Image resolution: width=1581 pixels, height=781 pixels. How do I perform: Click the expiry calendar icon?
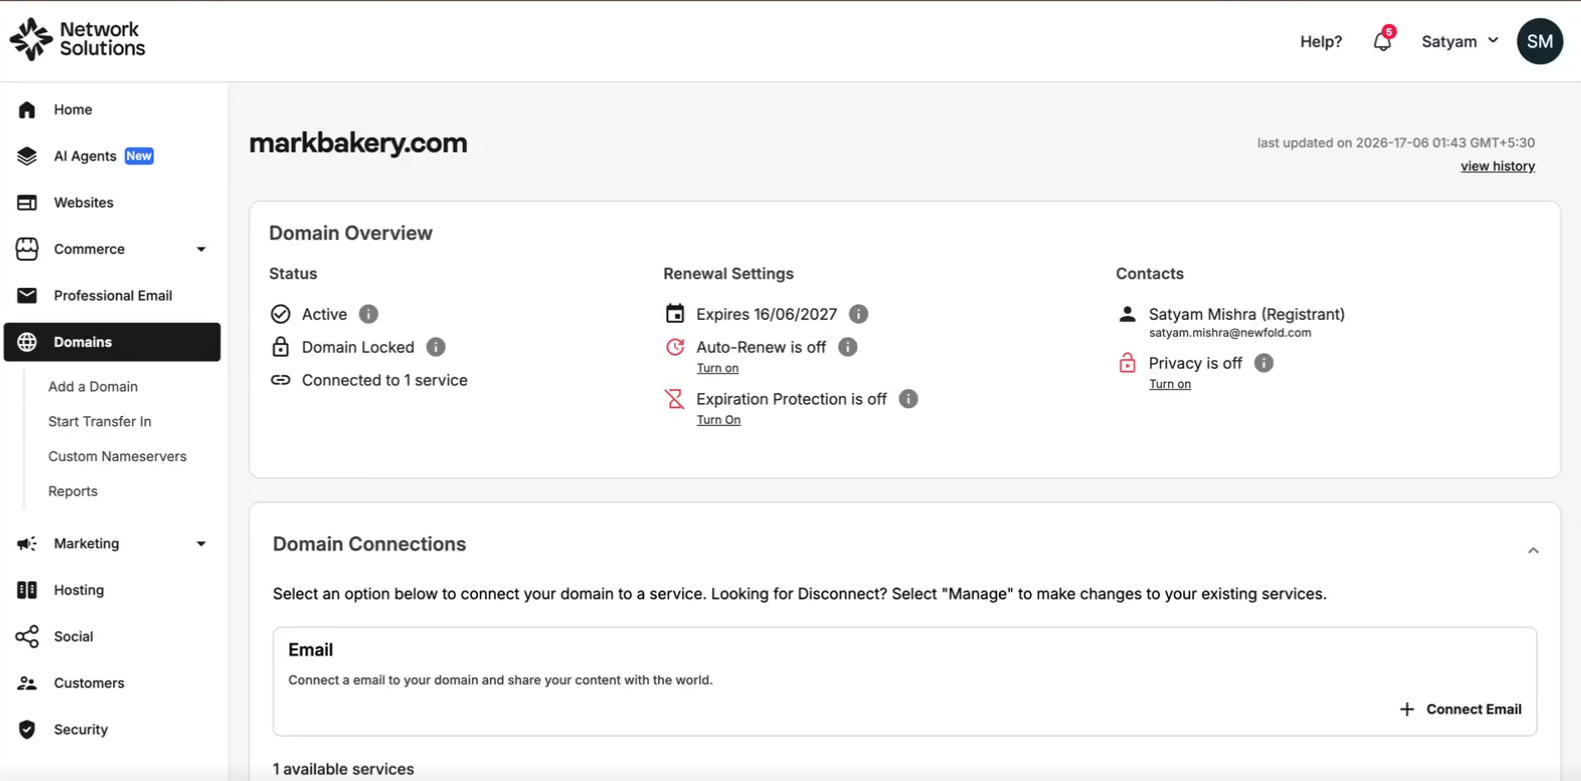tap(675, 314)
